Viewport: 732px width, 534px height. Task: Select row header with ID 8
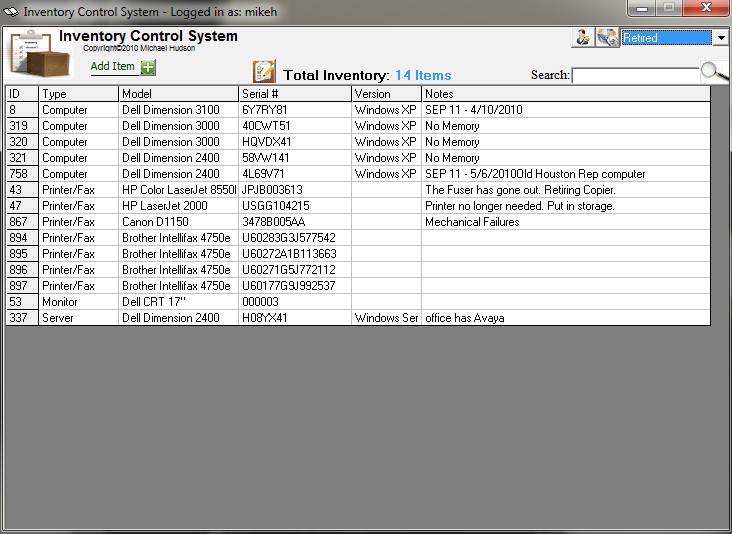[x=22, y=110]
